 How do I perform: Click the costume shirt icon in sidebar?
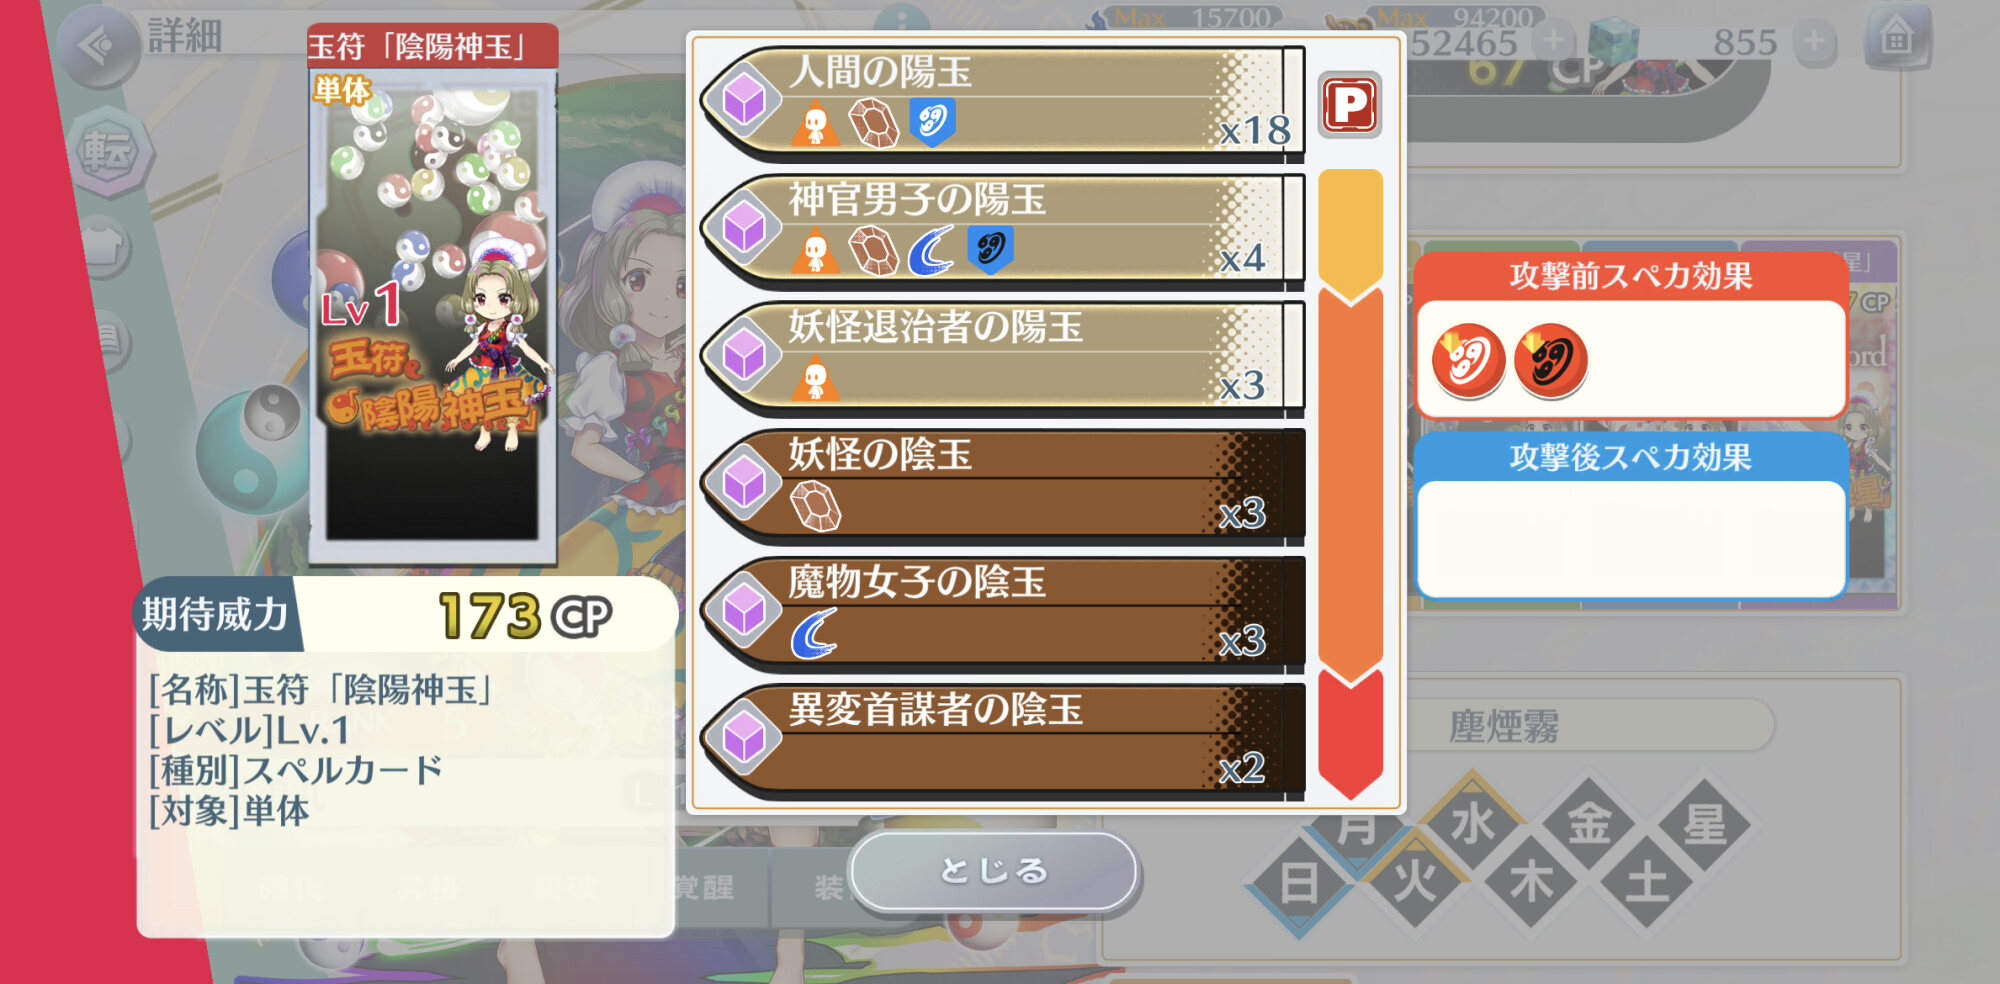[x=103, y=244]
